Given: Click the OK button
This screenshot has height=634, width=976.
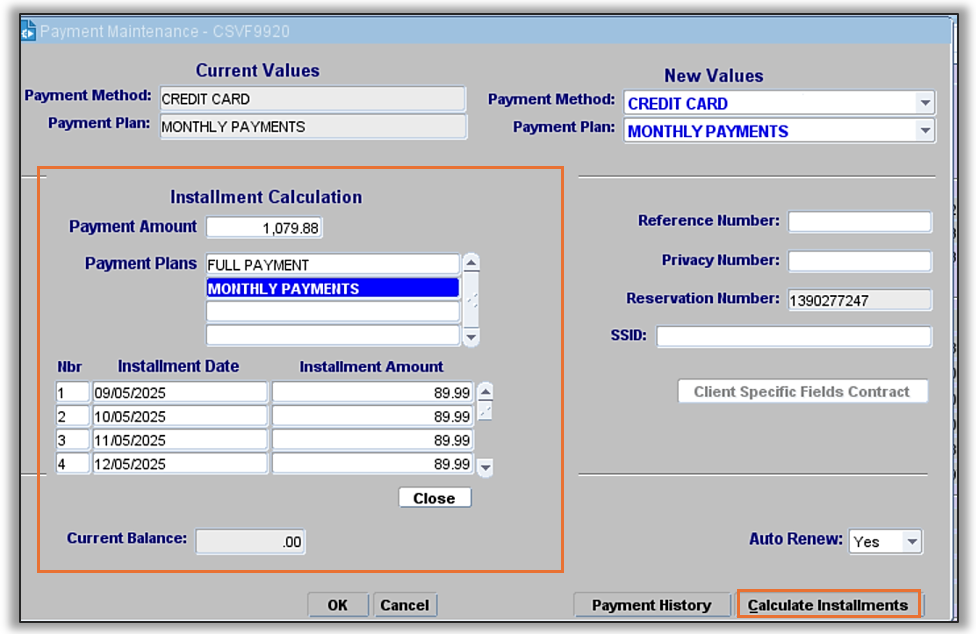Looking at the screenshot, I should click(x=338, y=605).
